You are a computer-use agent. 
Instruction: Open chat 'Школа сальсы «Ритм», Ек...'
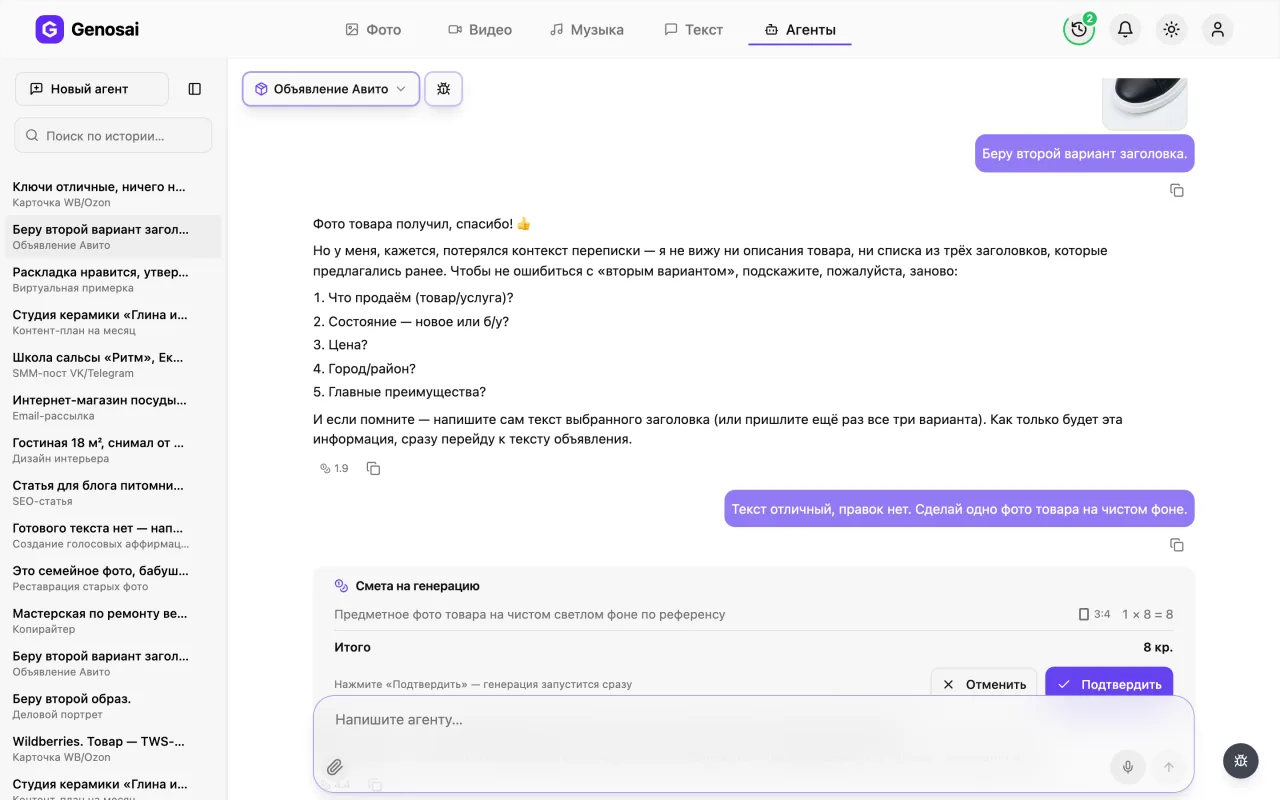click(x=113, y=365)
